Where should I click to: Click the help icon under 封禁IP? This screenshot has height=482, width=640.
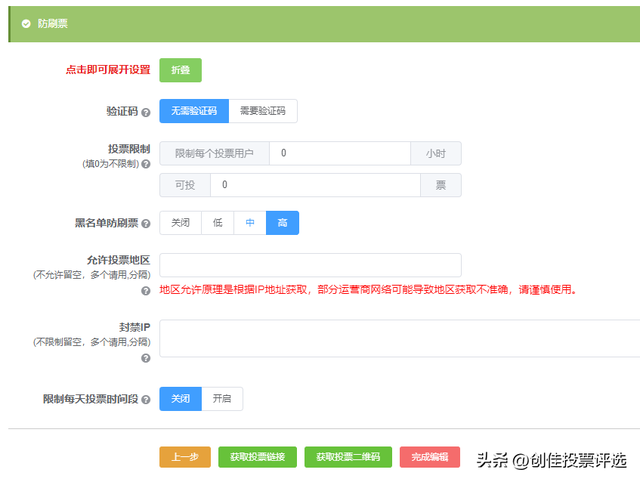(146, 357)
